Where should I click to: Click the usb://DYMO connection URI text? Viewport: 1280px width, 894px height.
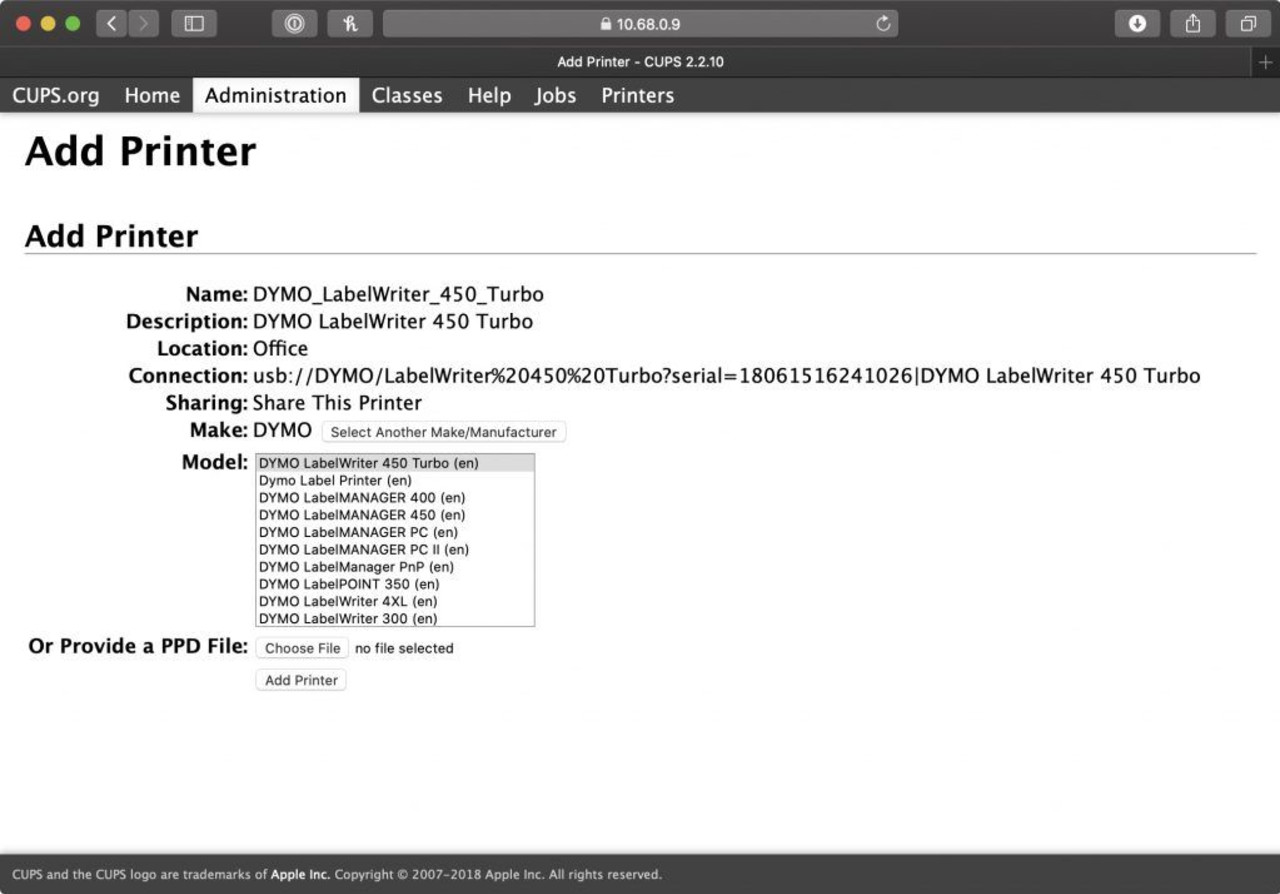(726, 376)
